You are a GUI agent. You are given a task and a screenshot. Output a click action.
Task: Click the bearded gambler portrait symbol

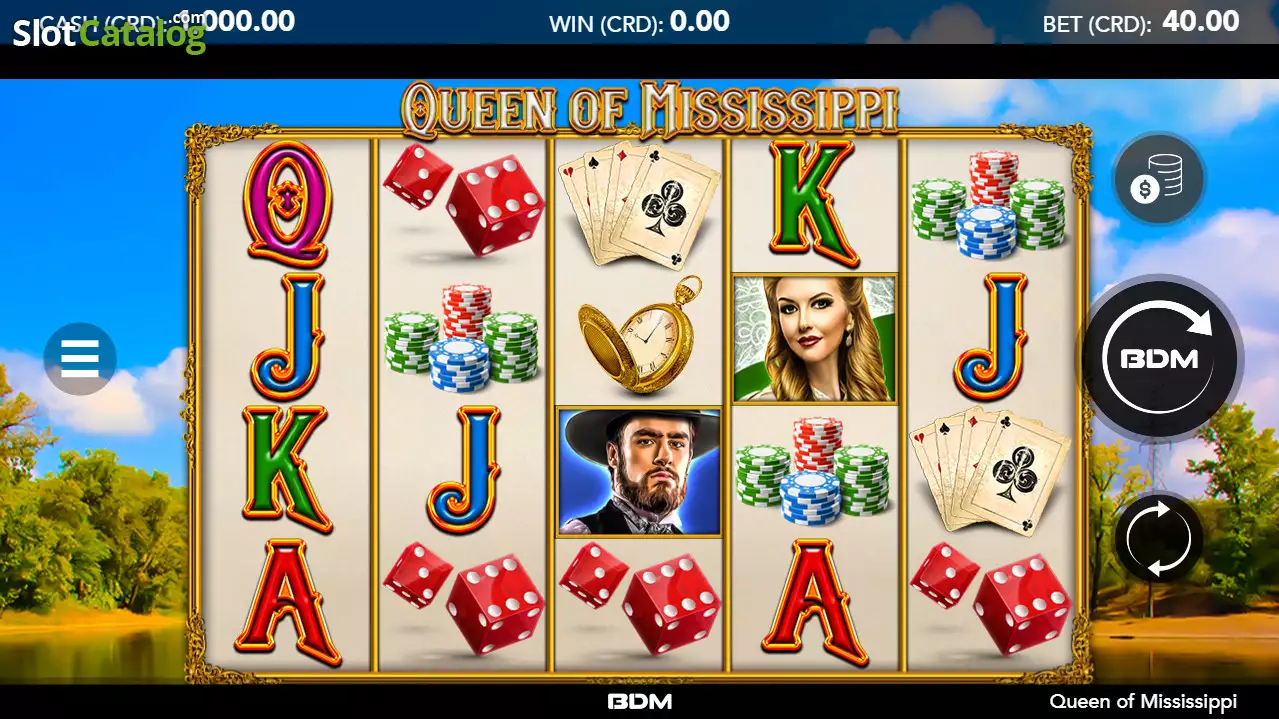[x=639, y=471]
